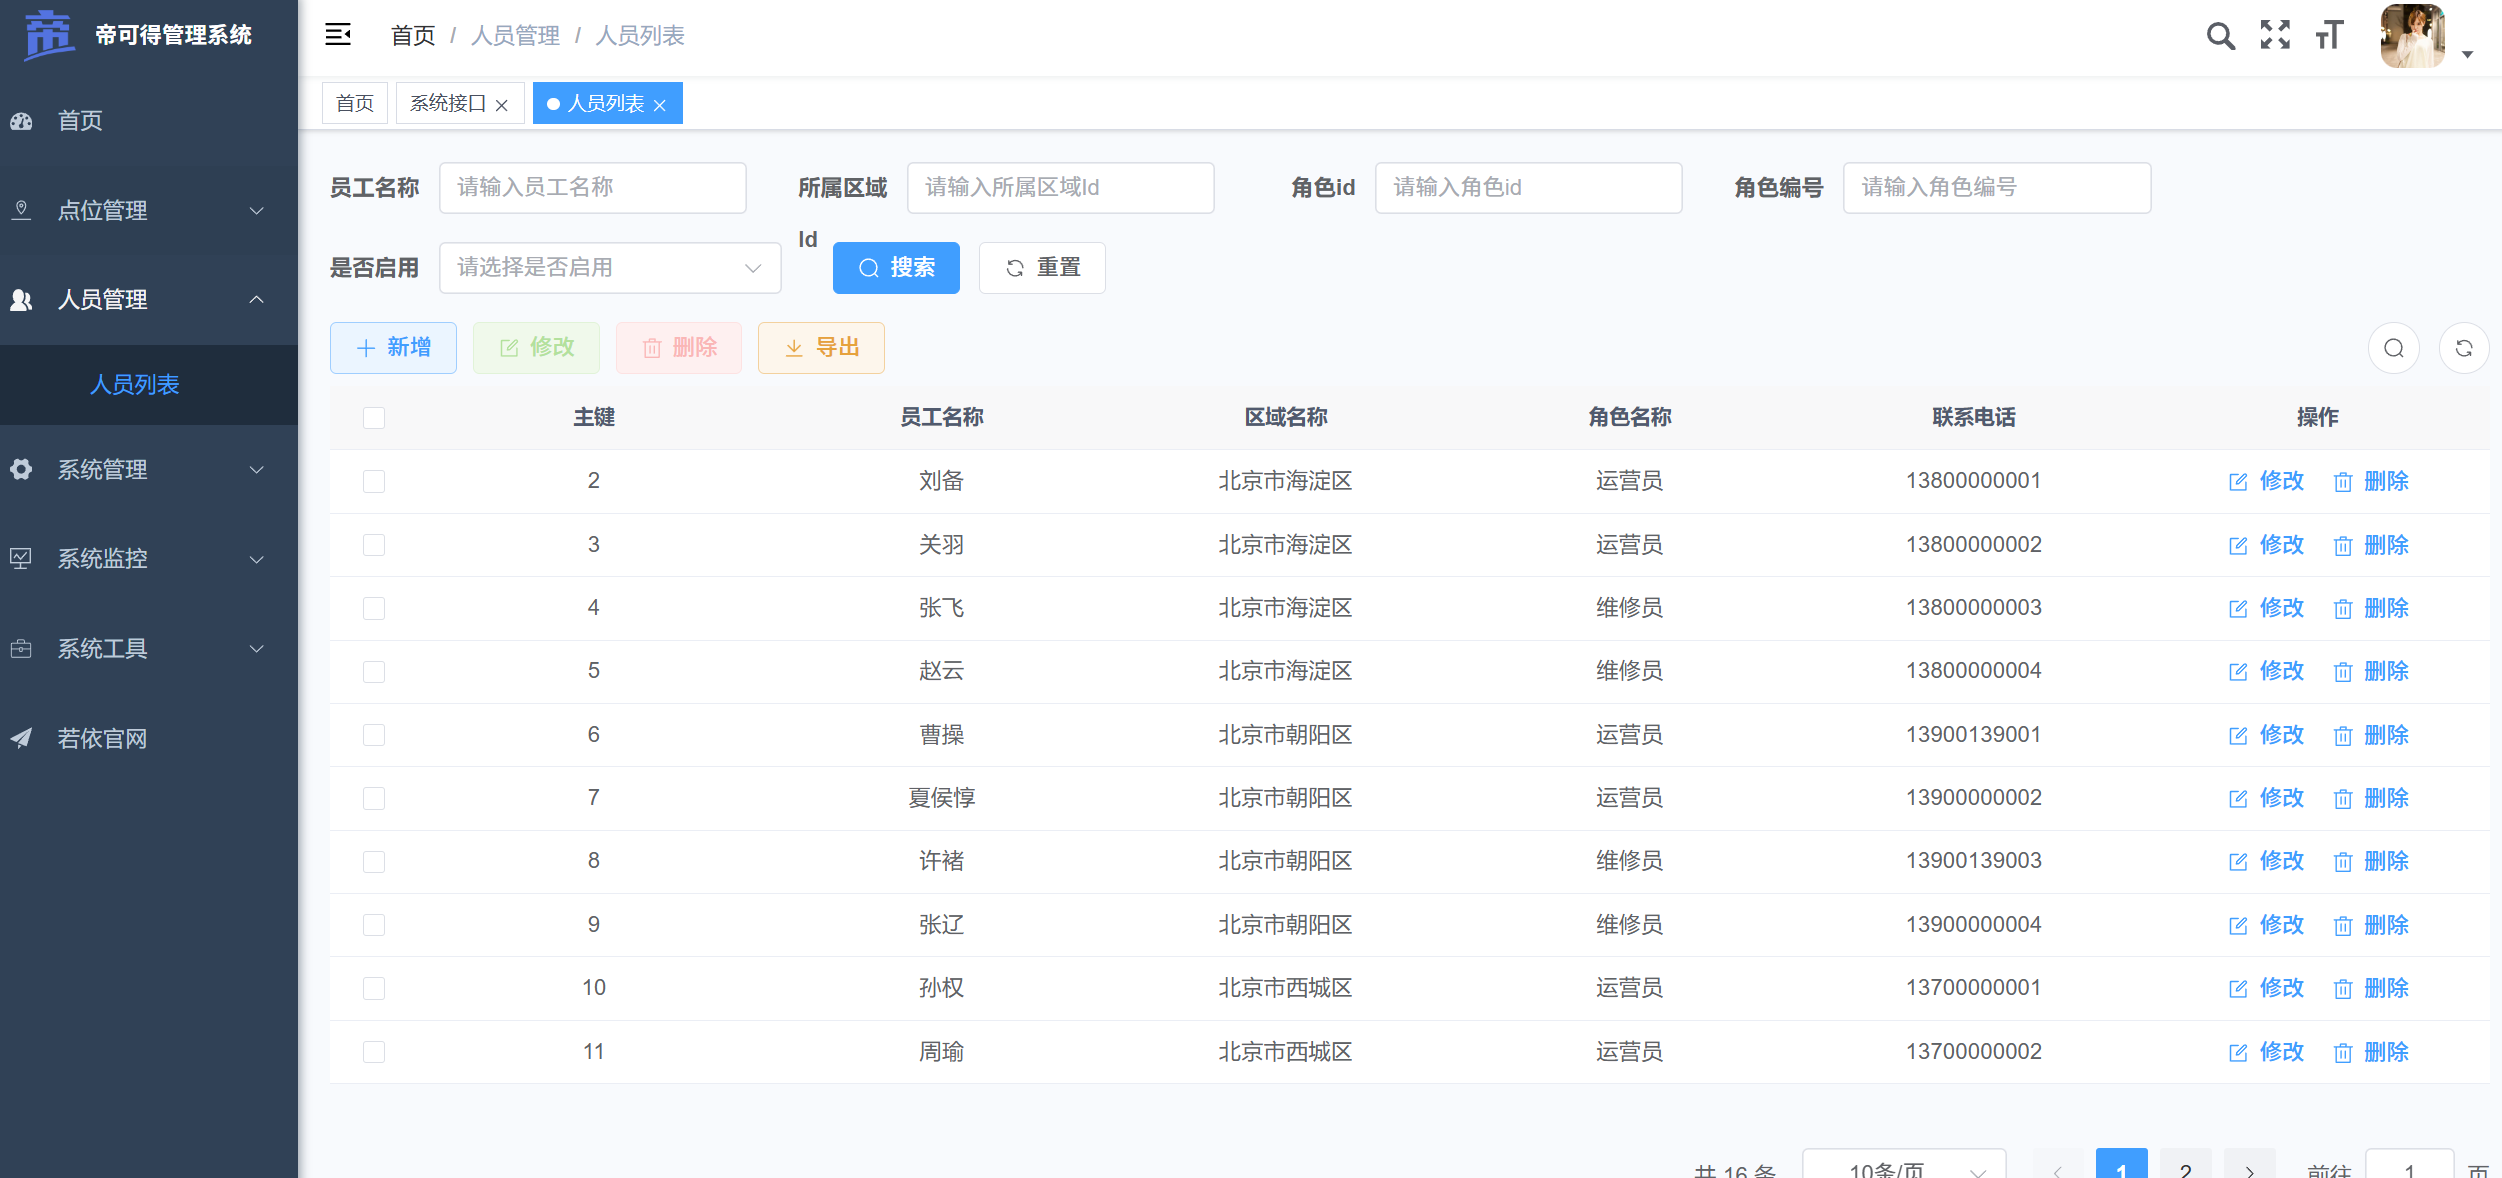This screenshot has height=1178, width=2502.
Task: Focus the 员工名称 input field
Action: (x=592, y=187)
